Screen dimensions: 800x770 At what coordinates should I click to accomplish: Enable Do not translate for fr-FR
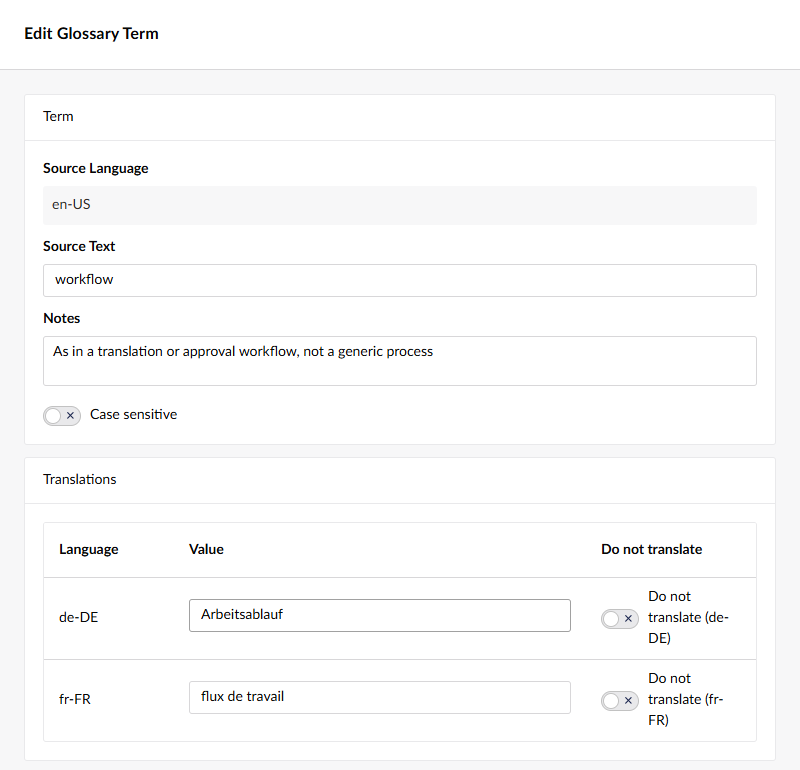(619, 701)
